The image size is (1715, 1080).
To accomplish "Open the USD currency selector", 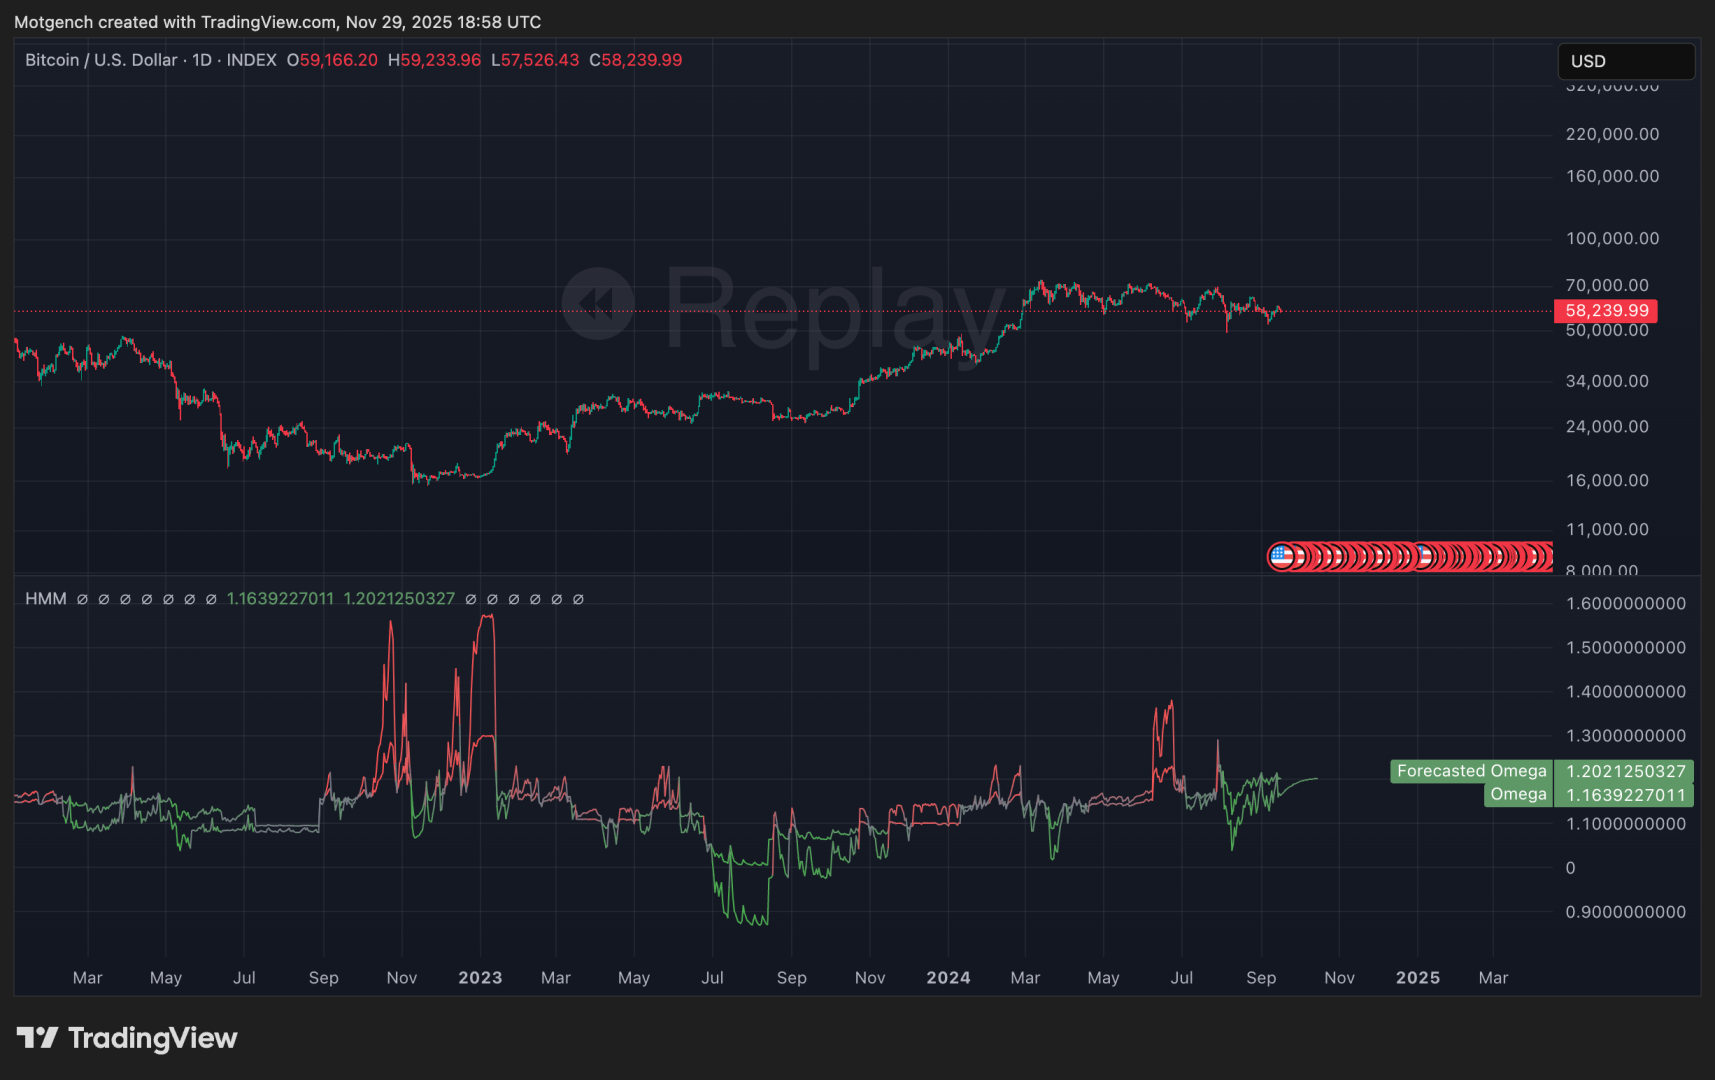I will point(1625,61).
